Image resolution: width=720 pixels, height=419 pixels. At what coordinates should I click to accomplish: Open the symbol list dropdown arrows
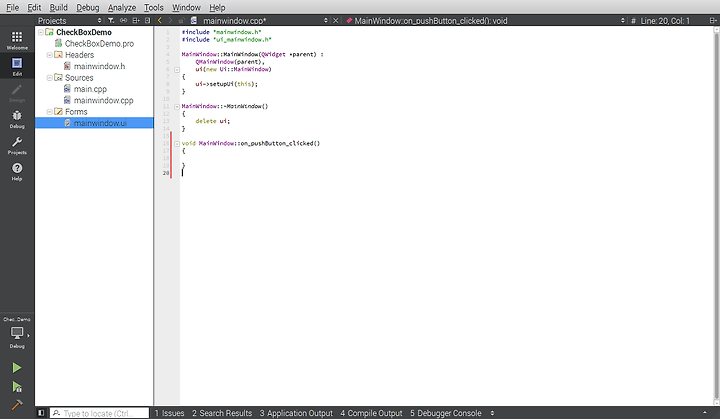623,20
